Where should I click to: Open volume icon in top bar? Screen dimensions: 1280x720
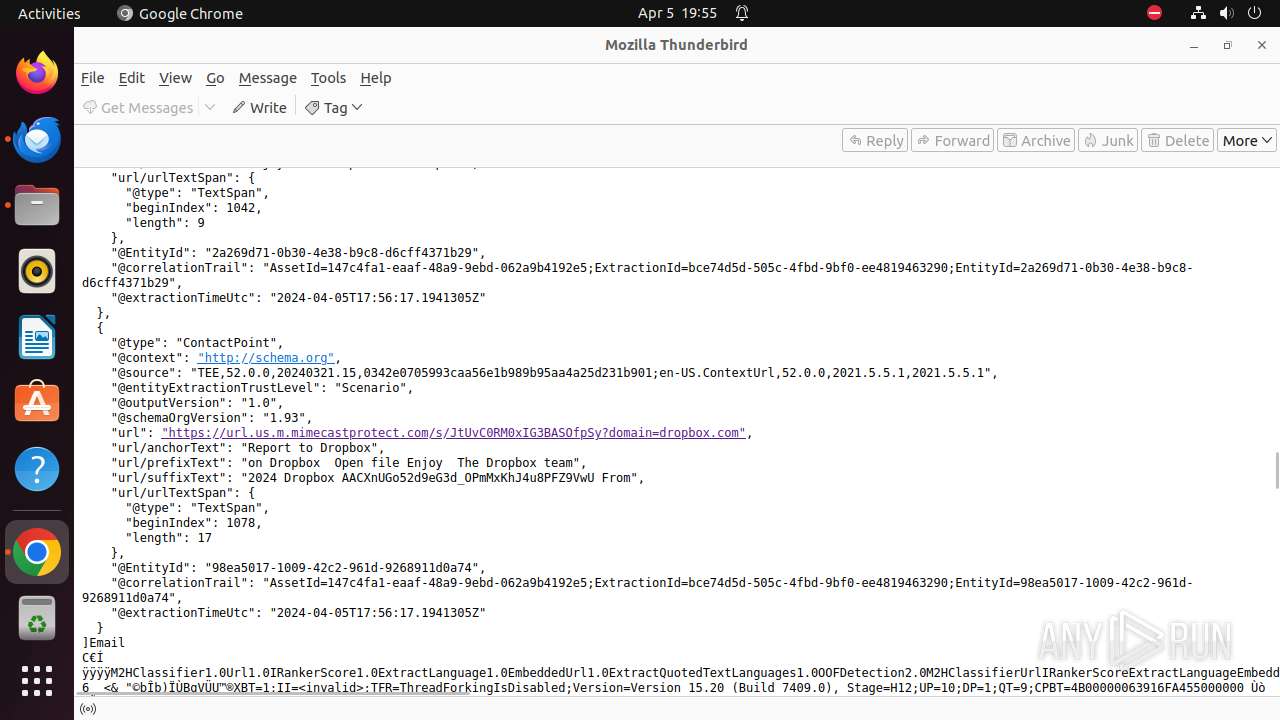pos(1226,13)
